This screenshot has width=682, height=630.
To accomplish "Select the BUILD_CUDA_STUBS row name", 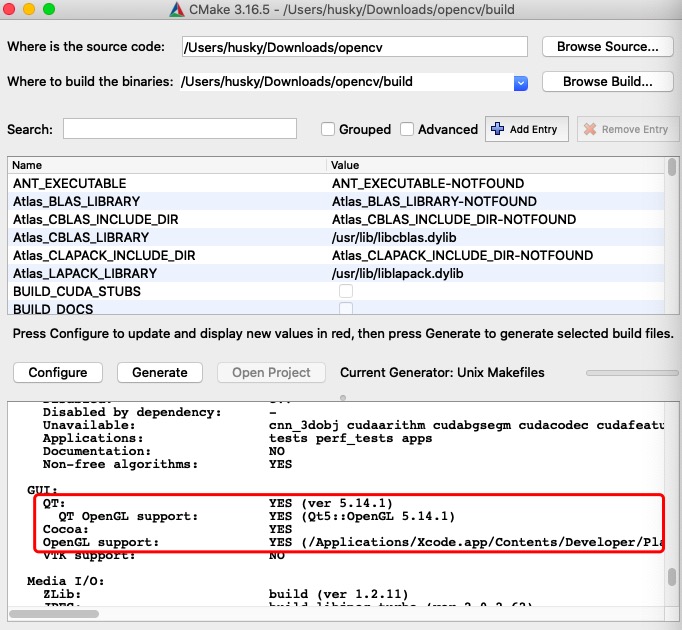I will click(x=77, y=292).
